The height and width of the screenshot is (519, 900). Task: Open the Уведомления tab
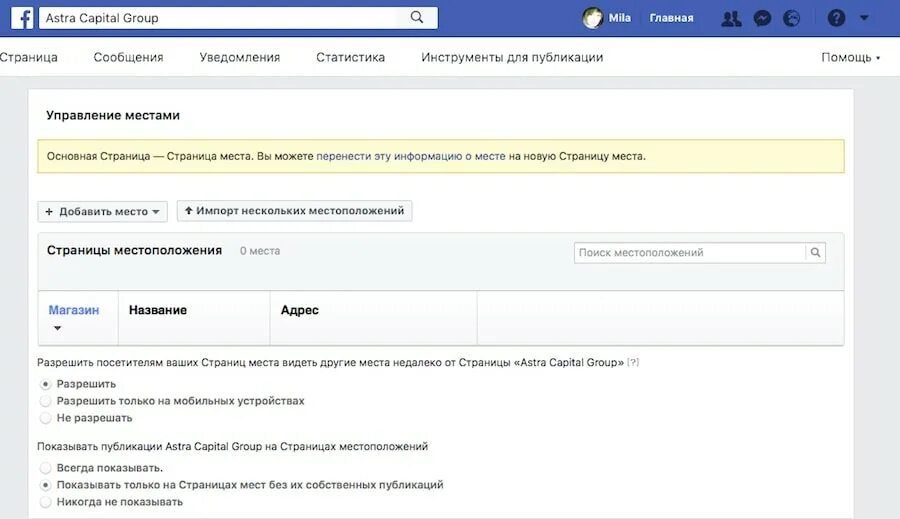[x=240, y=57]
